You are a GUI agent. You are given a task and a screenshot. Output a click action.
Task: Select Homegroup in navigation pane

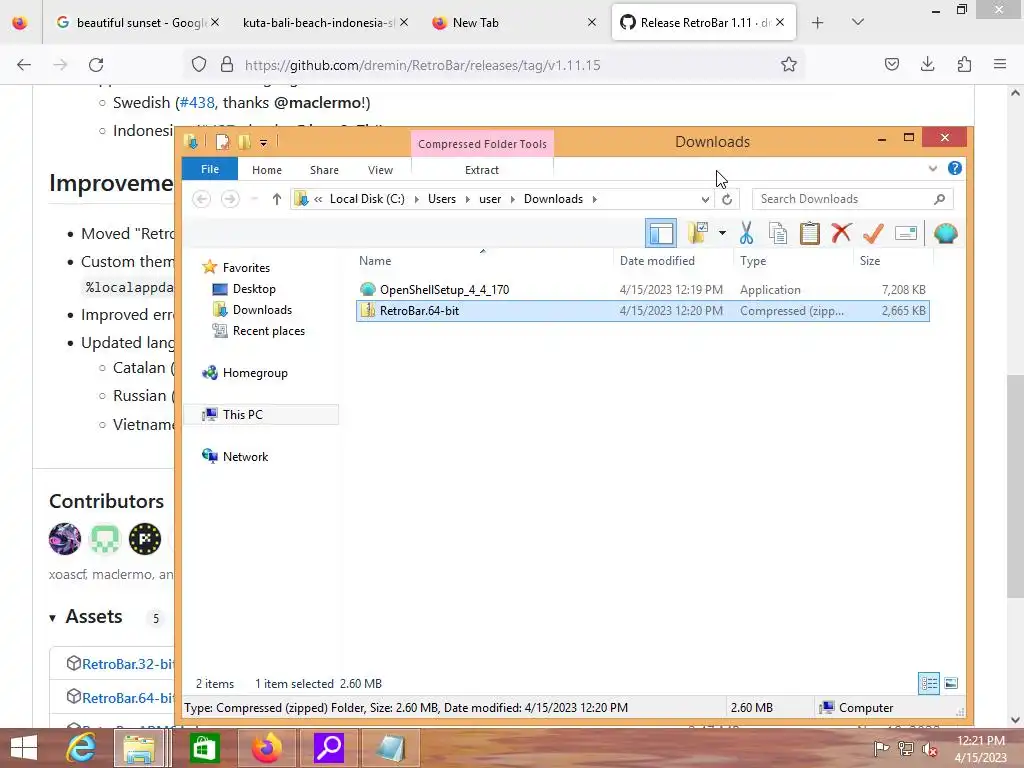pos(255,373)
